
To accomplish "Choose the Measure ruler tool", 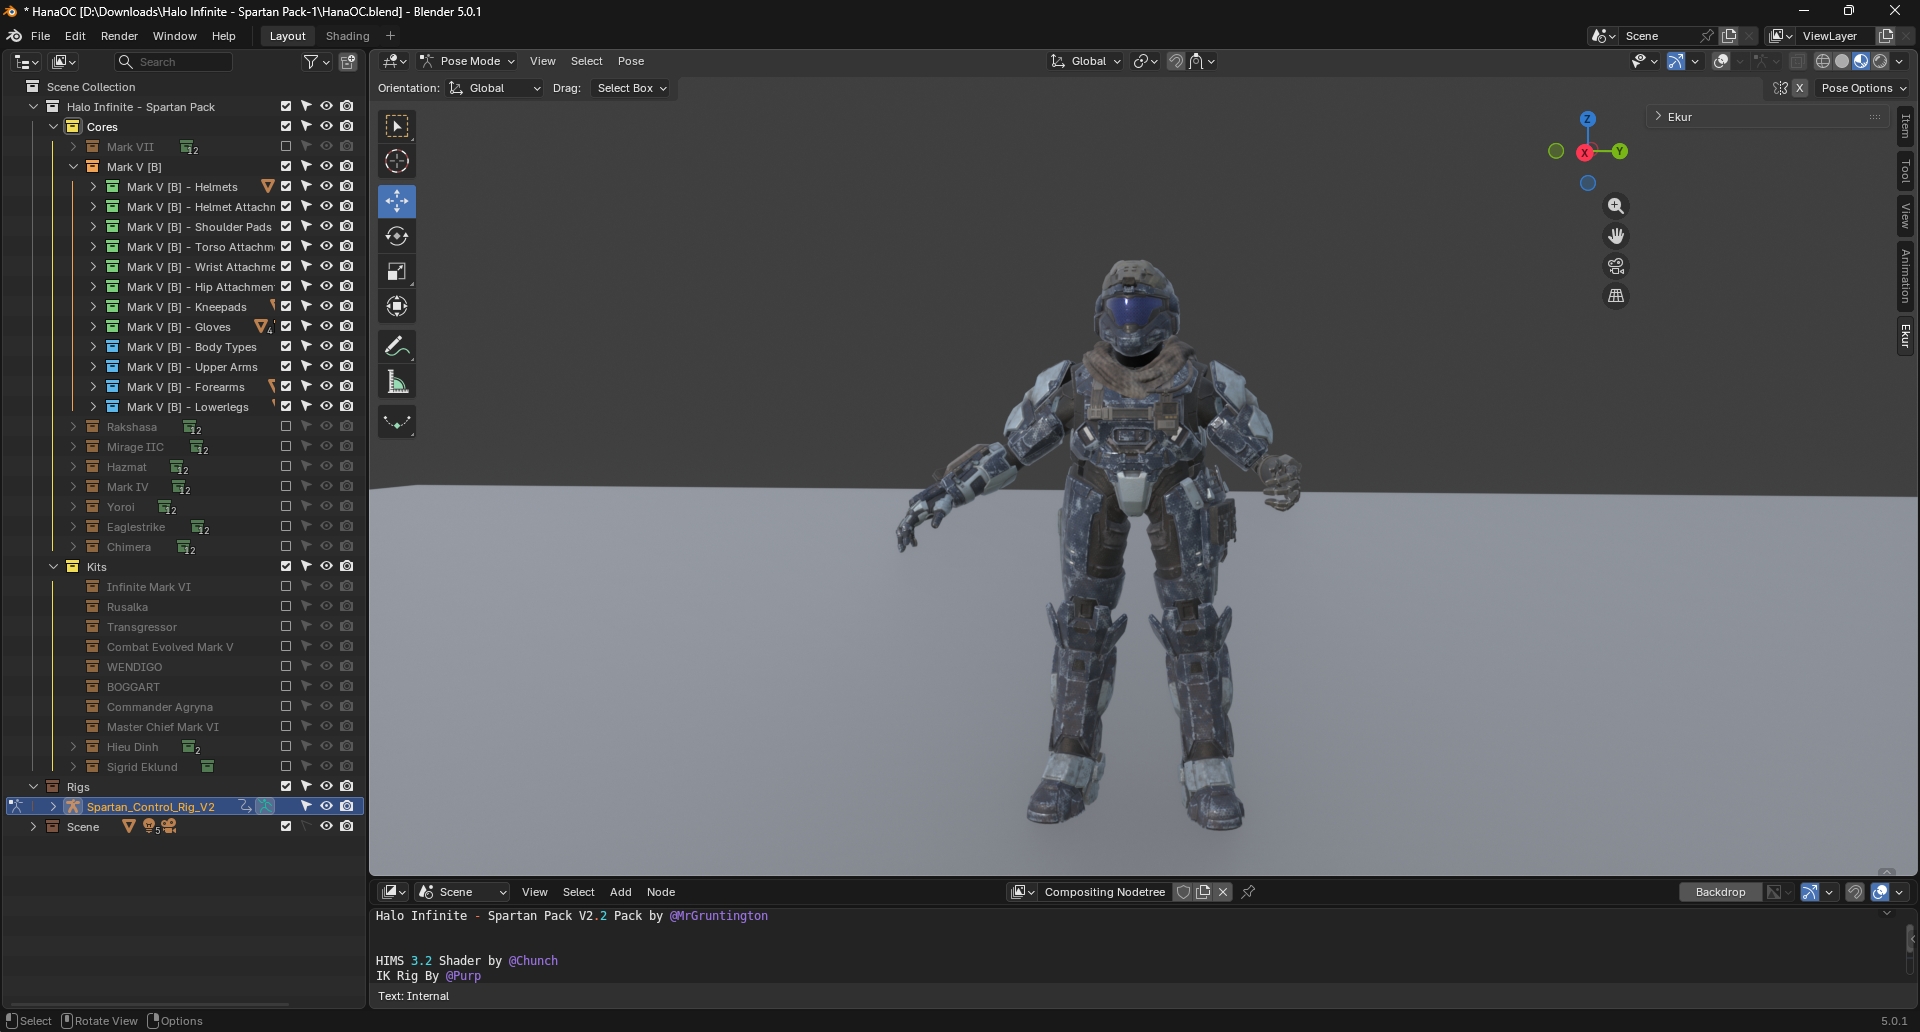I will [397, 382].
